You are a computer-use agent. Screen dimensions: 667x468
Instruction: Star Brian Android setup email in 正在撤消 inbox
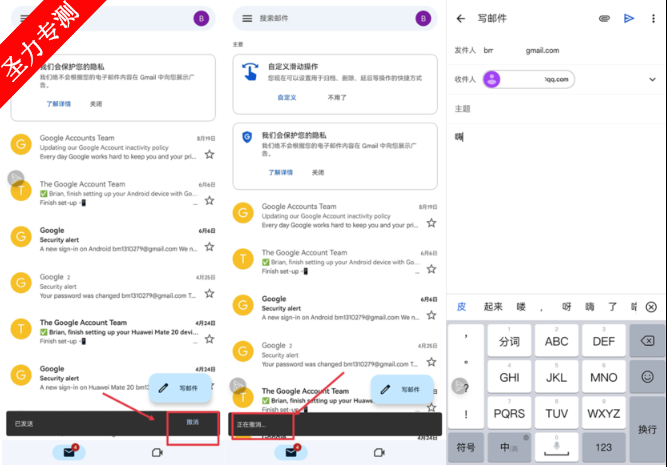[x=431, y=269]
